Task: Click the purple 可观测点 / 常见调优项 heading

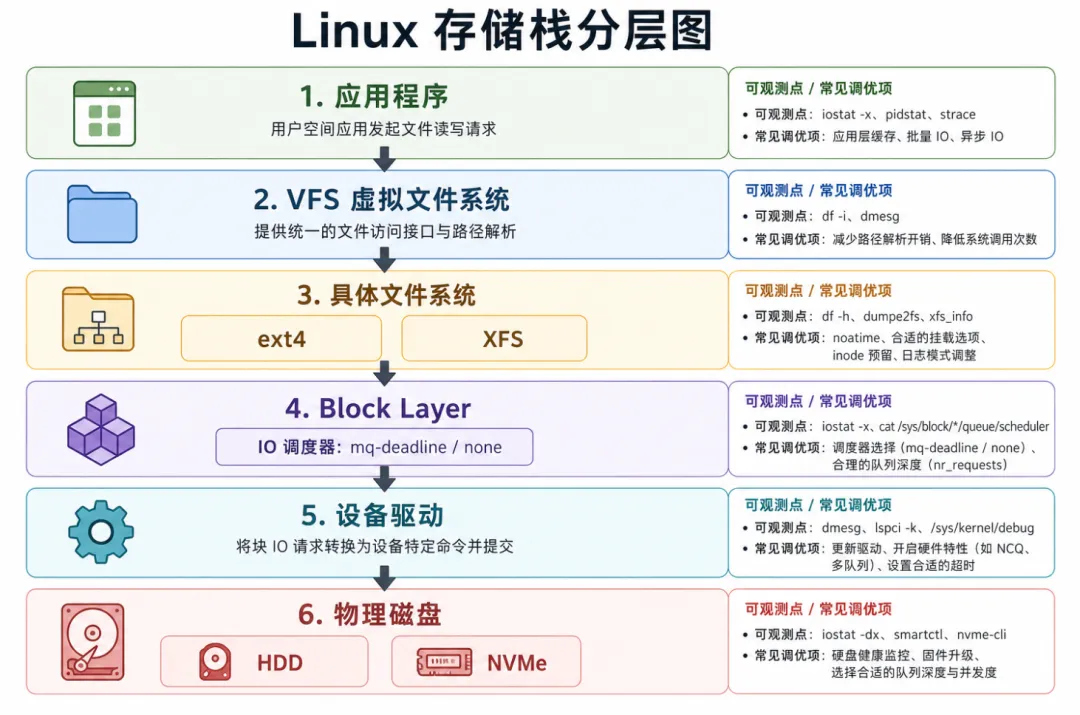Action: [x=818, y=401]
